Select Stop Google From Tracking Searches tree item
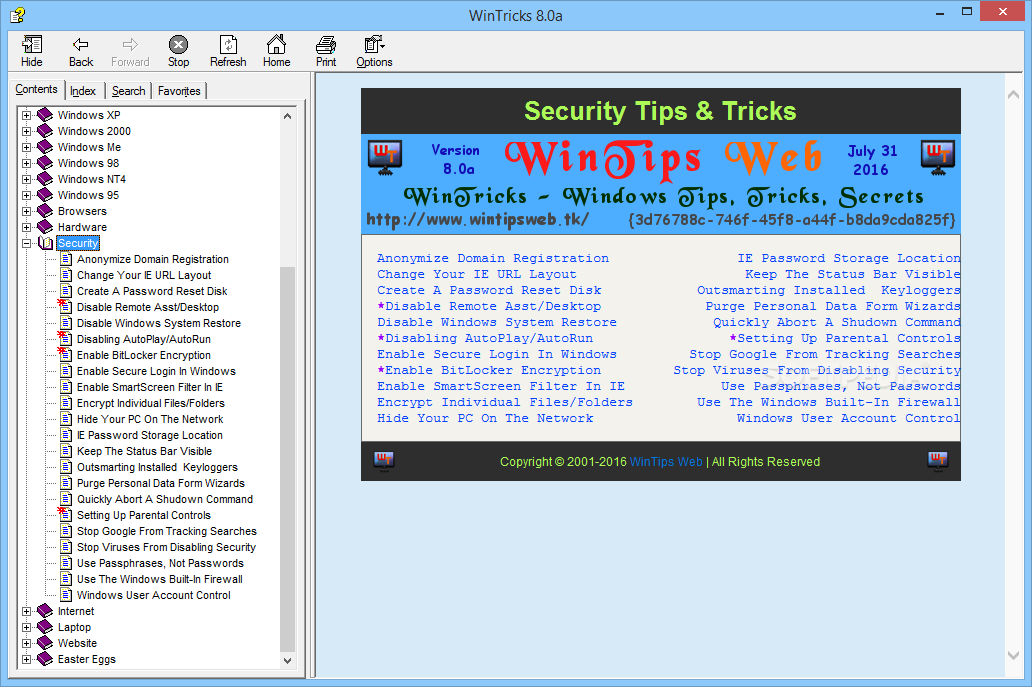The image size is (1032, 687). point(167,531)
